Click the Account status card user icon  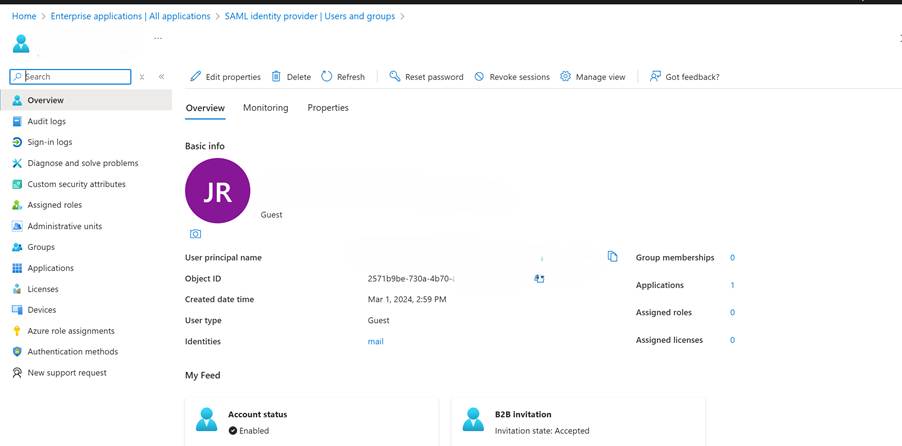pyautogui.click(x=206, y=420)
